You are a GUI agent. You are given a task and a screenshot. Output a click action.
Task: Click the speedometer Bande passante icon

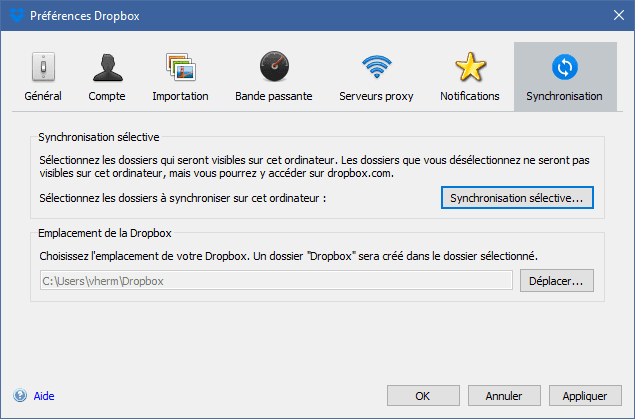pos(273,67)
